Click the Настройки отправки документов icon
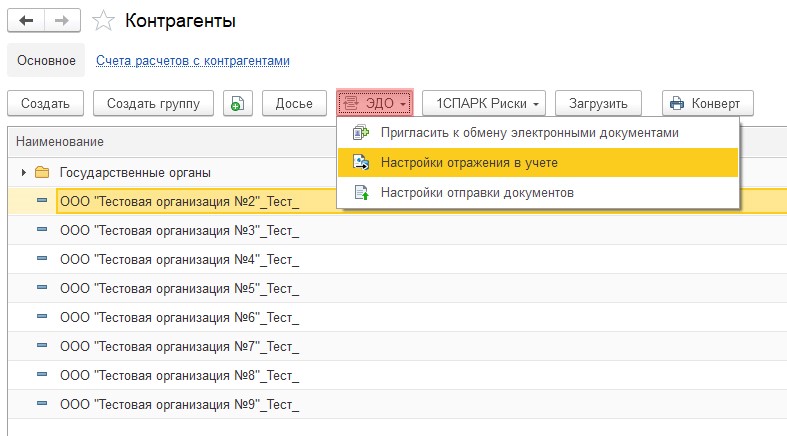The width and height of the screenshot is (787, 436). [360, 192]
